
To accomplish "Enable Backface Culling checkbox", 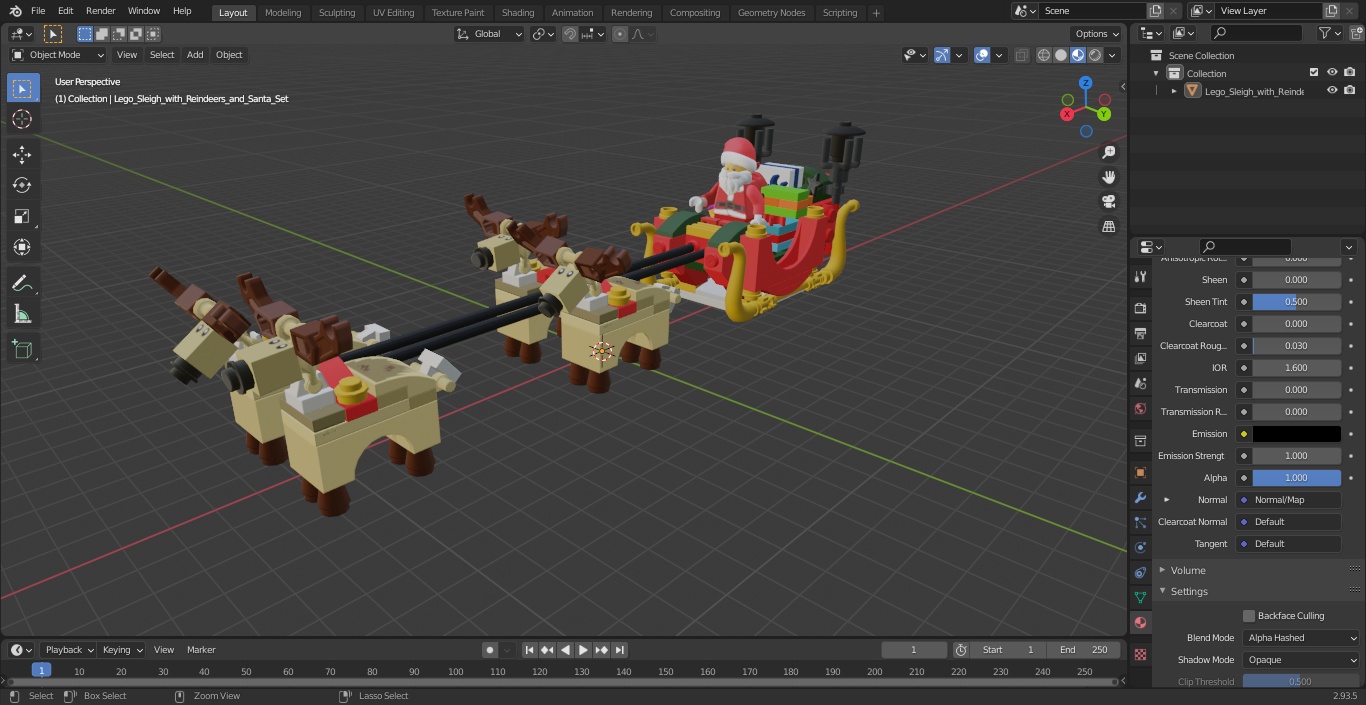I will tap(1249, 616).
